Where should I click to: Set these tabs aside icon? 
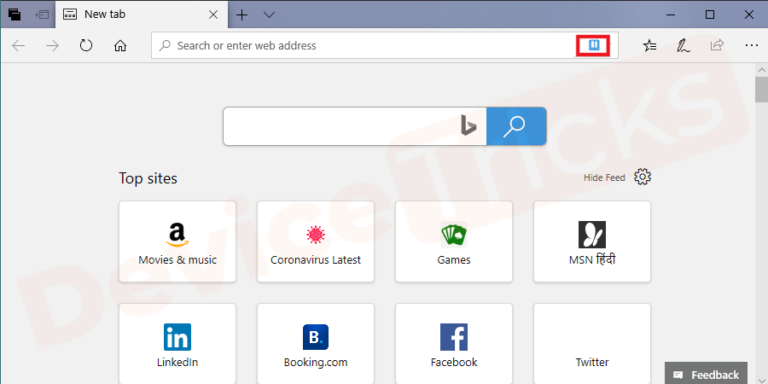42,15
